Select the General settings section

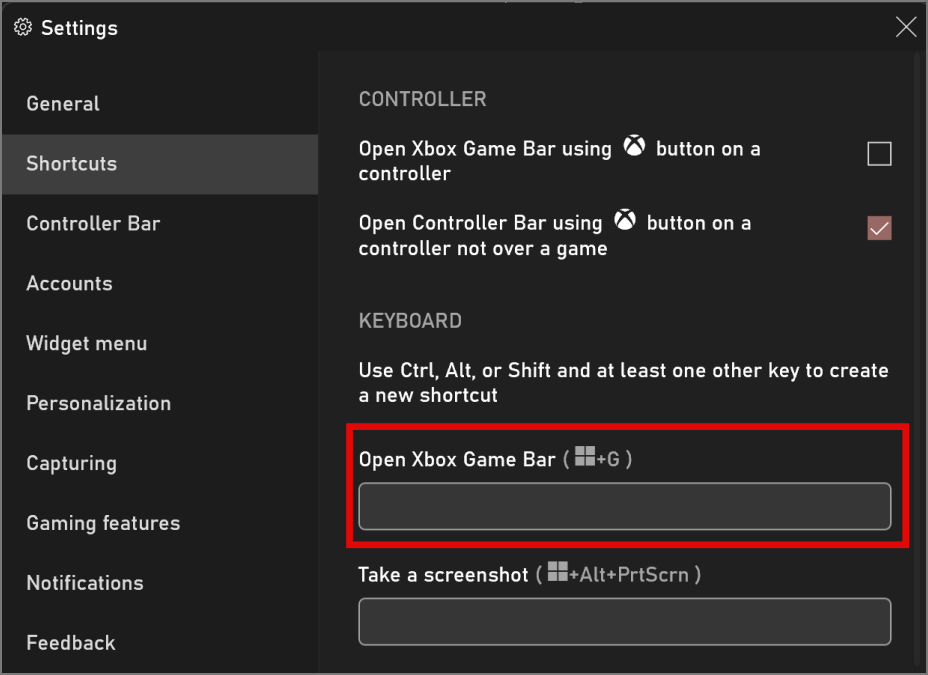point(62,103)
